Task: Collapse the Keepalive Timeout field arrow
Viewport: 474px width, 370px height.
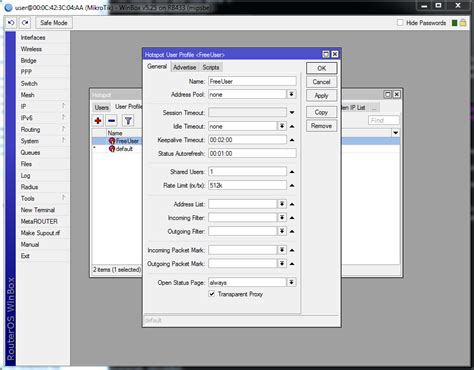Action: click(292, 140)
